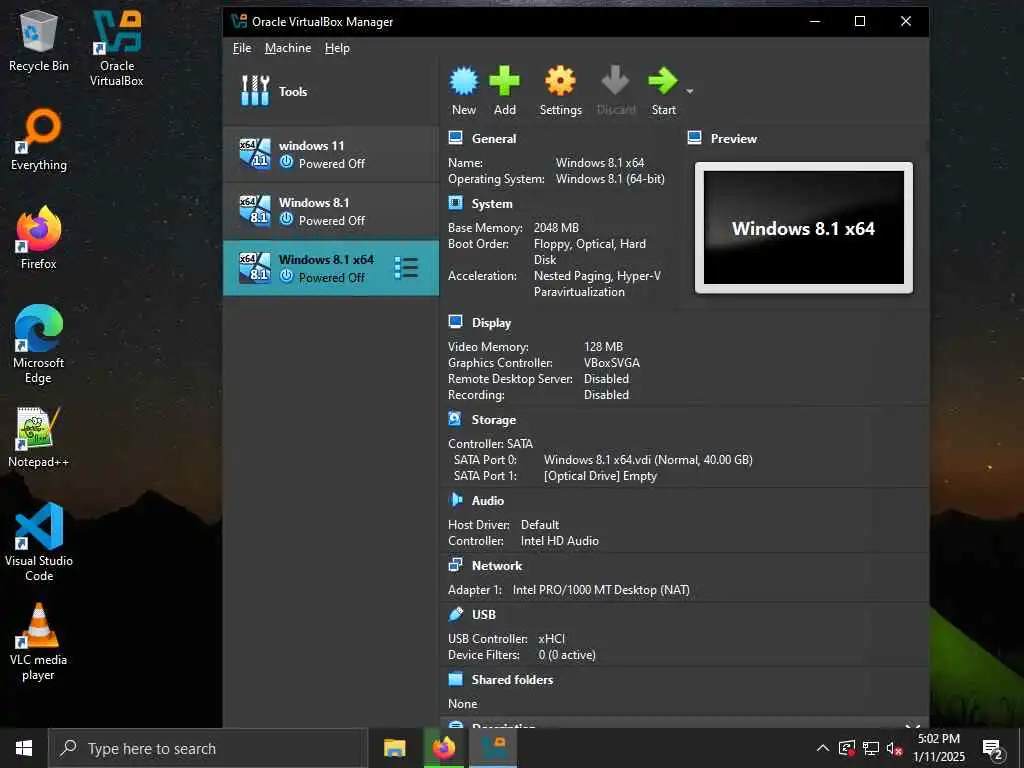Click the Intel PRO/1000 MT Desktop adapter text

pyautogui.click(x=601, y=590)
